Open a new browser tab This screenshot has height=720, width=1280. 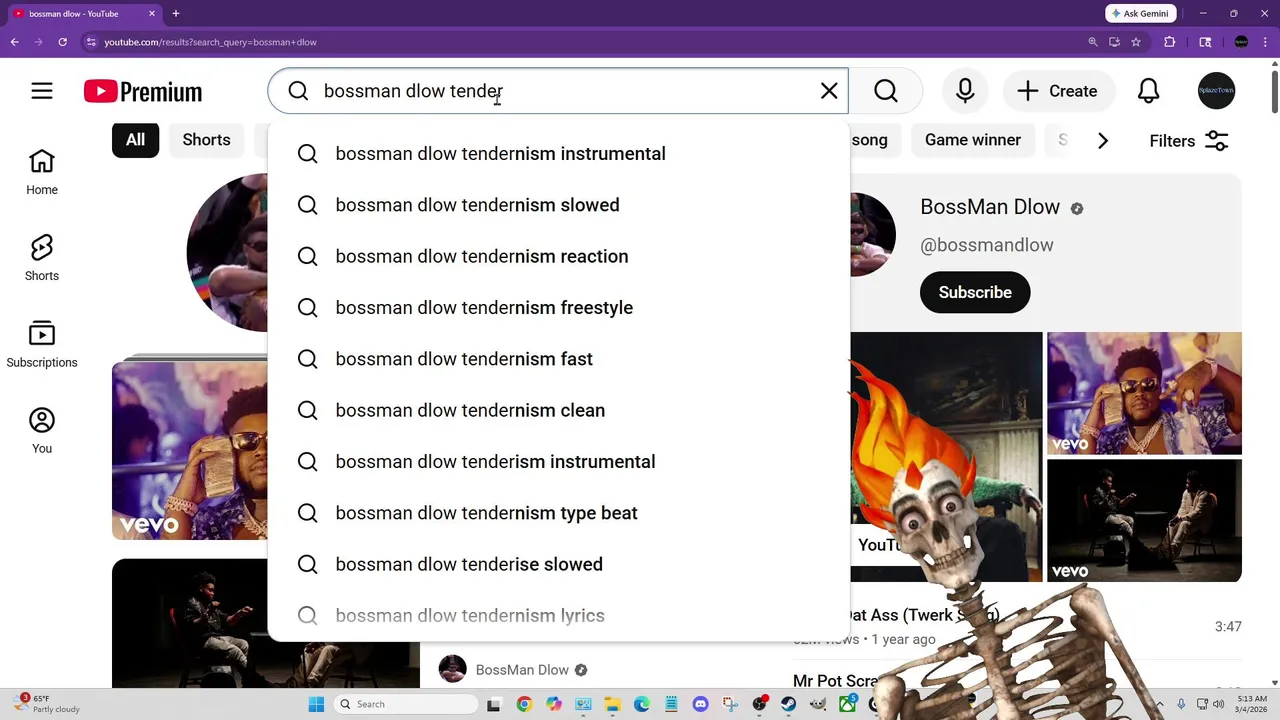(x=175, y=13)
